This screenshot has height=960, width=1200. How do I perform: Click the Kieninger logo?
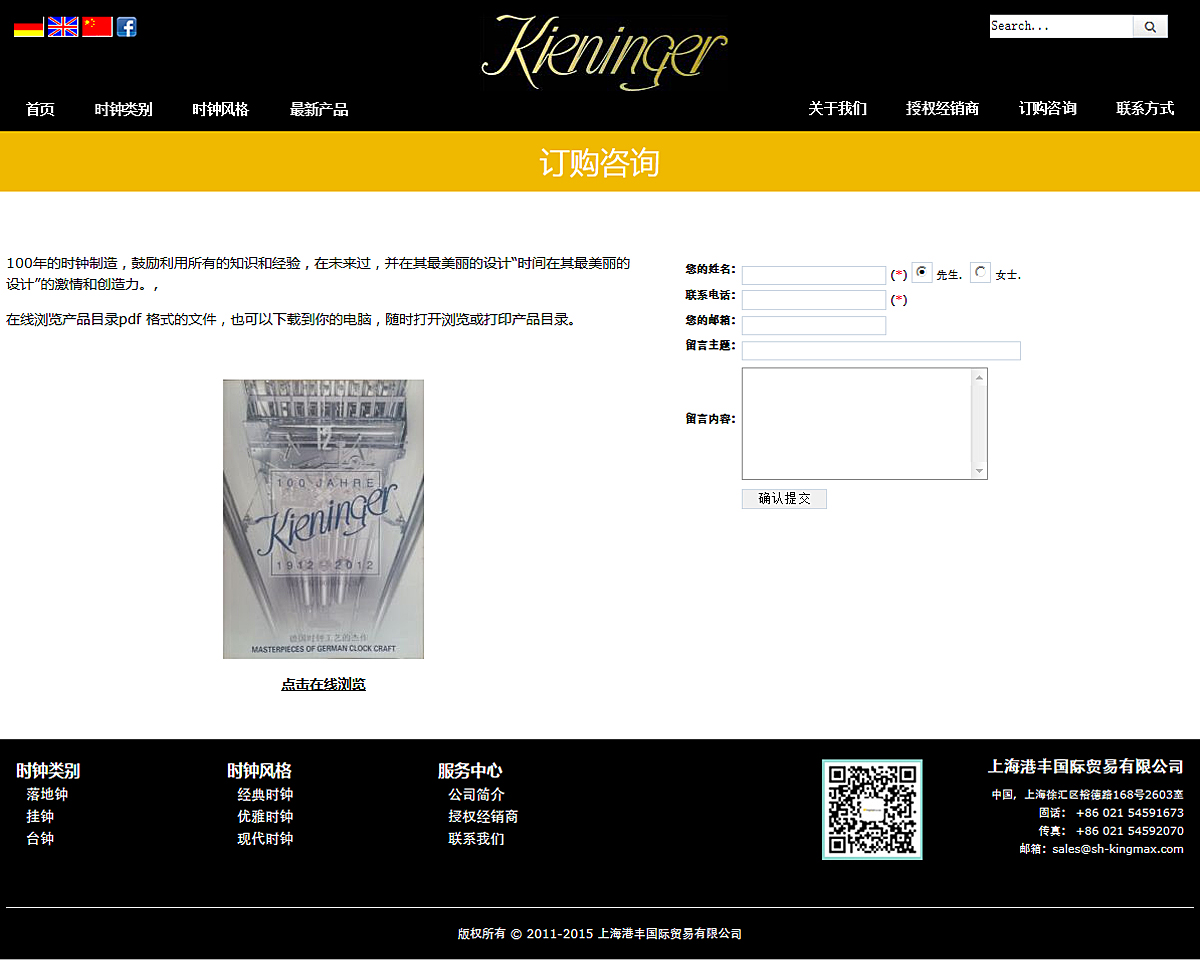tap(604, 53)
